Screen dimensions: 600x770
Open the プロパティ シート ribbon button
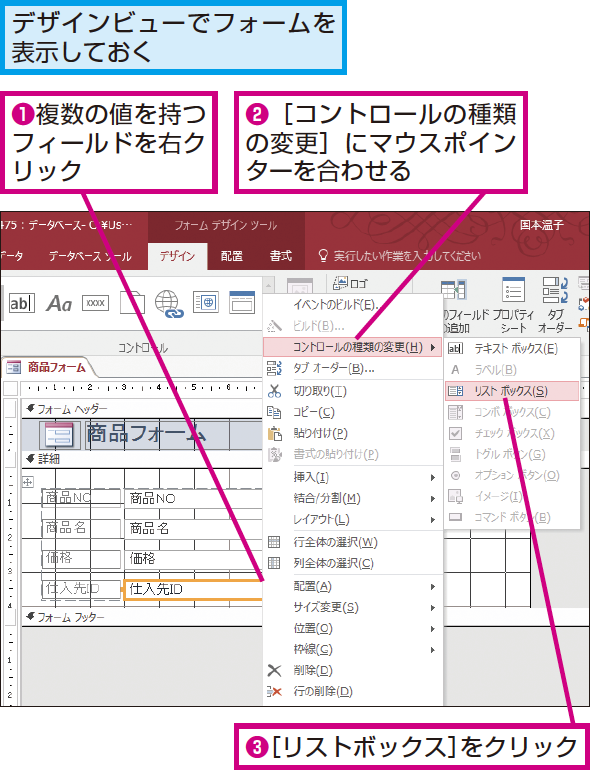(x=514, y=304)
